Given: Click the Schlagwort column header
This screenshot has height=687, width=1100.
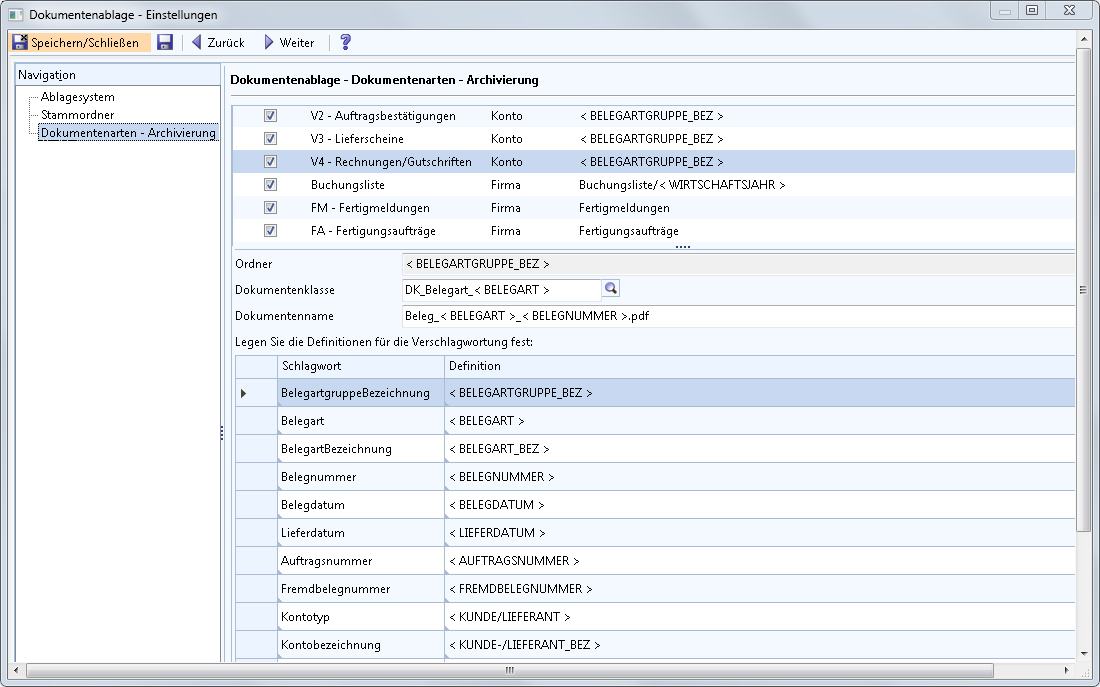Looking at the screenshot, I should [360, 366].
